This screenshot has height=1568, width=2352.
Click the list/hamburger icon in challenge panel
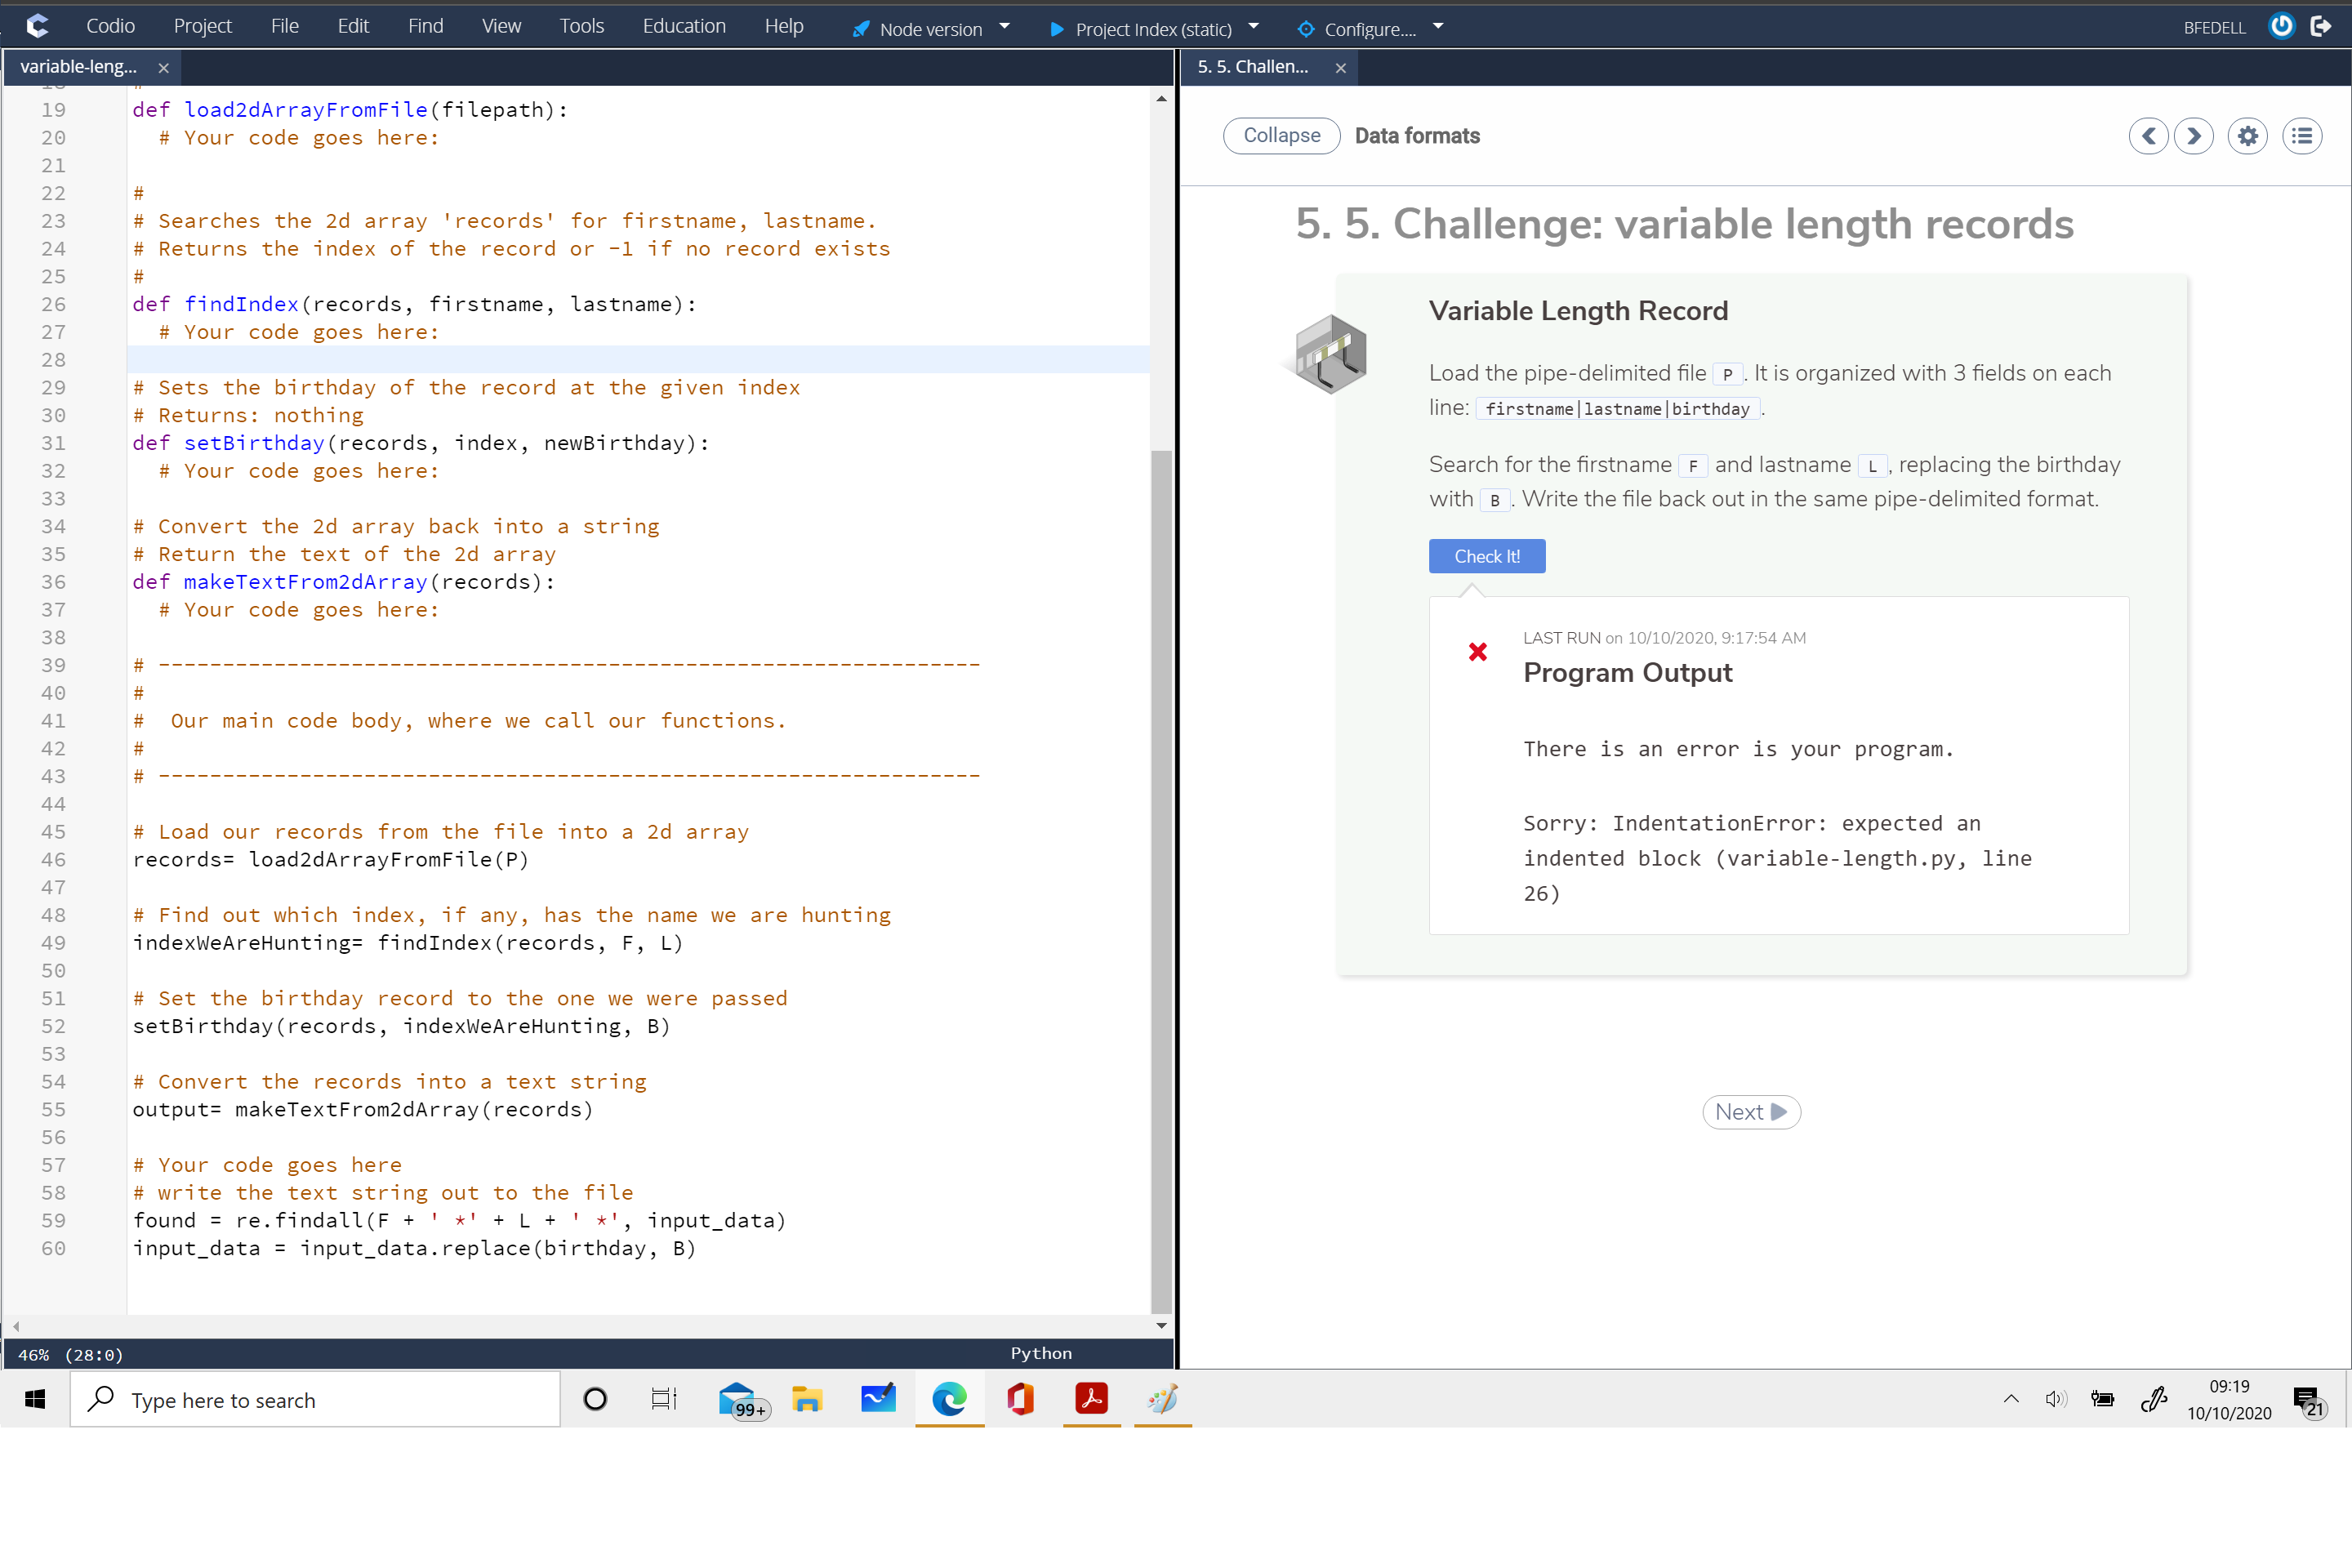(2303, 135)
